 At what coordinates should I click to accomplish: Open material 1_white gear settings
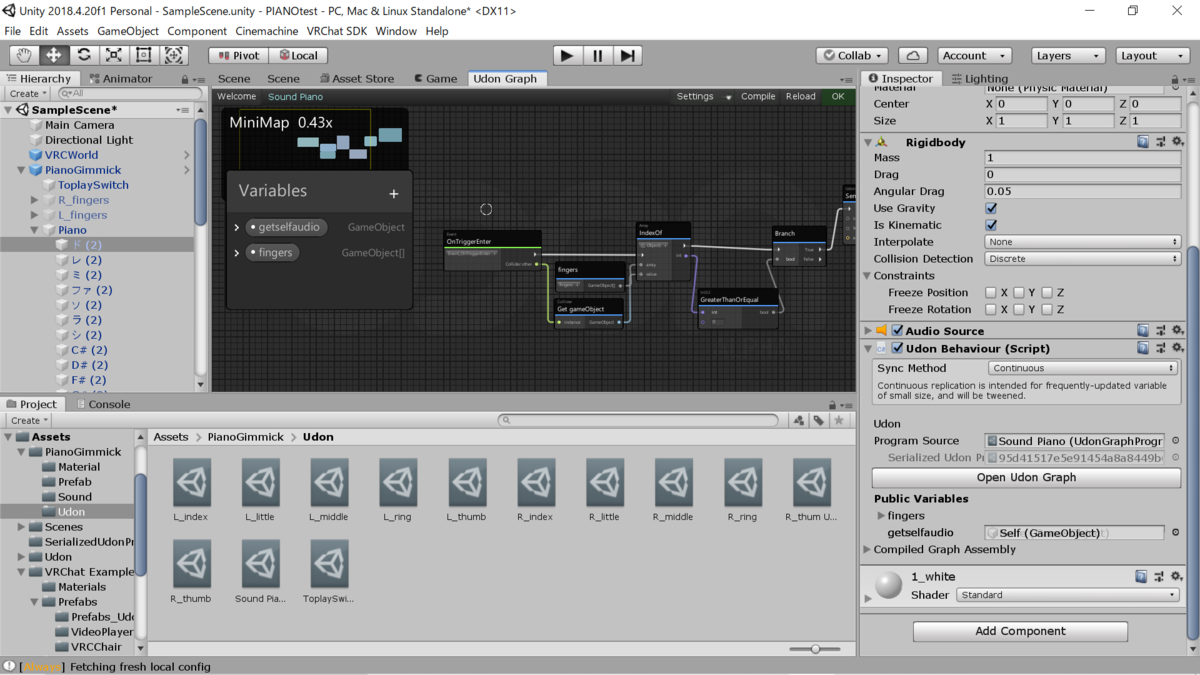(1177, 577)
